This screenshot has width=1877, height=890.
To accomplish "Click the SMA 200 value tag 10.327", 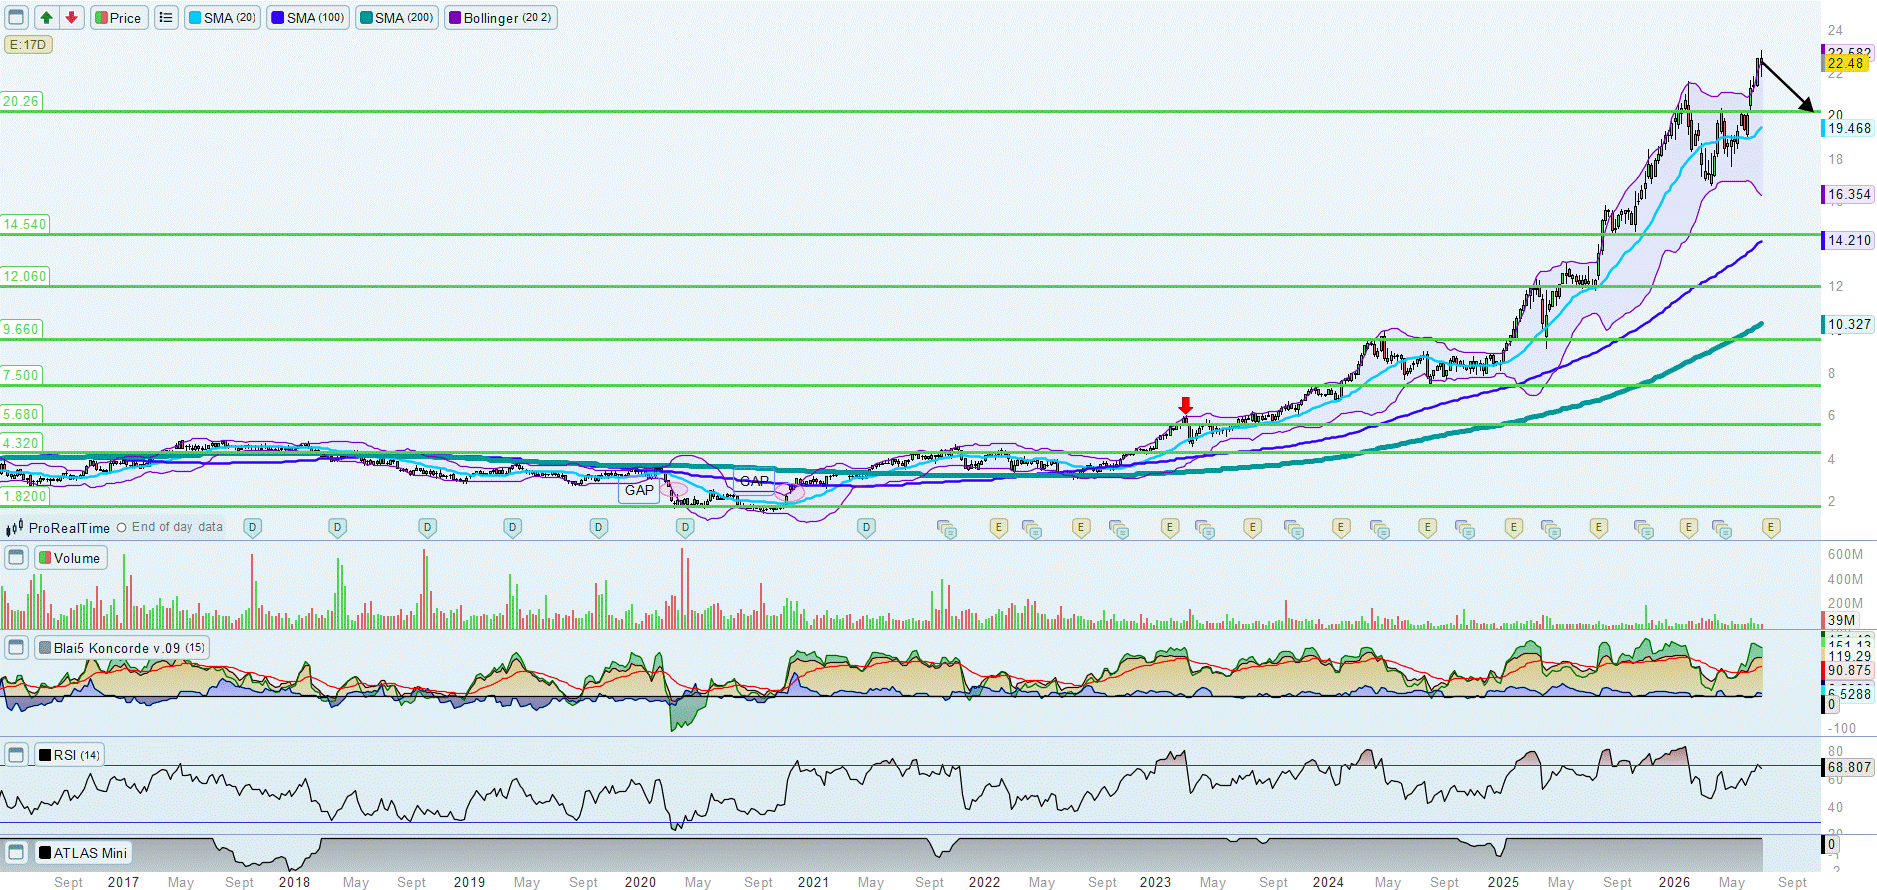I will 1848,324.
